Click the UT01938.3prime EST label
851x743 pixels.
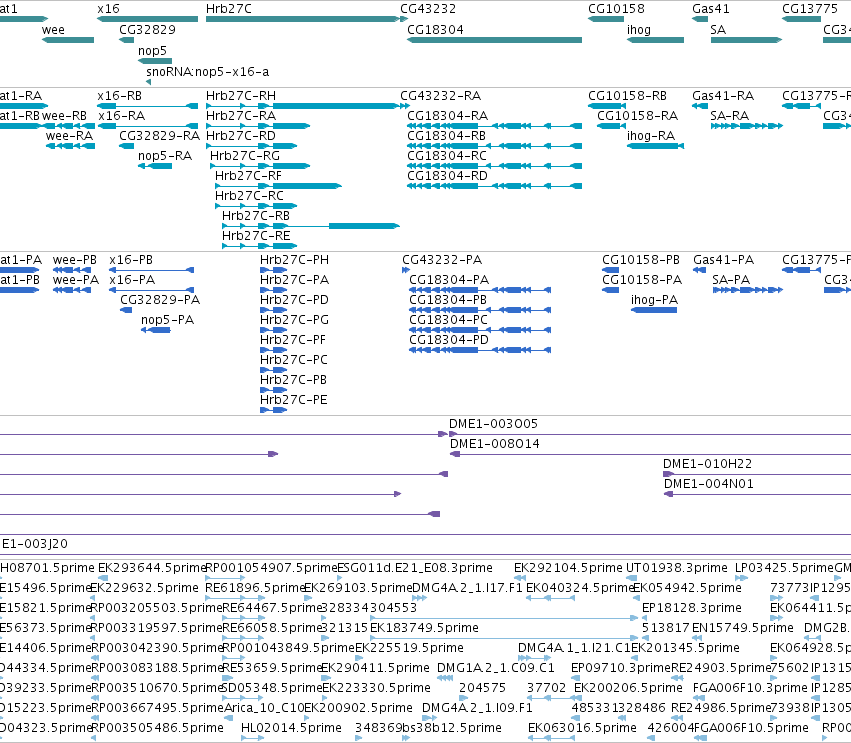[677, 568]
